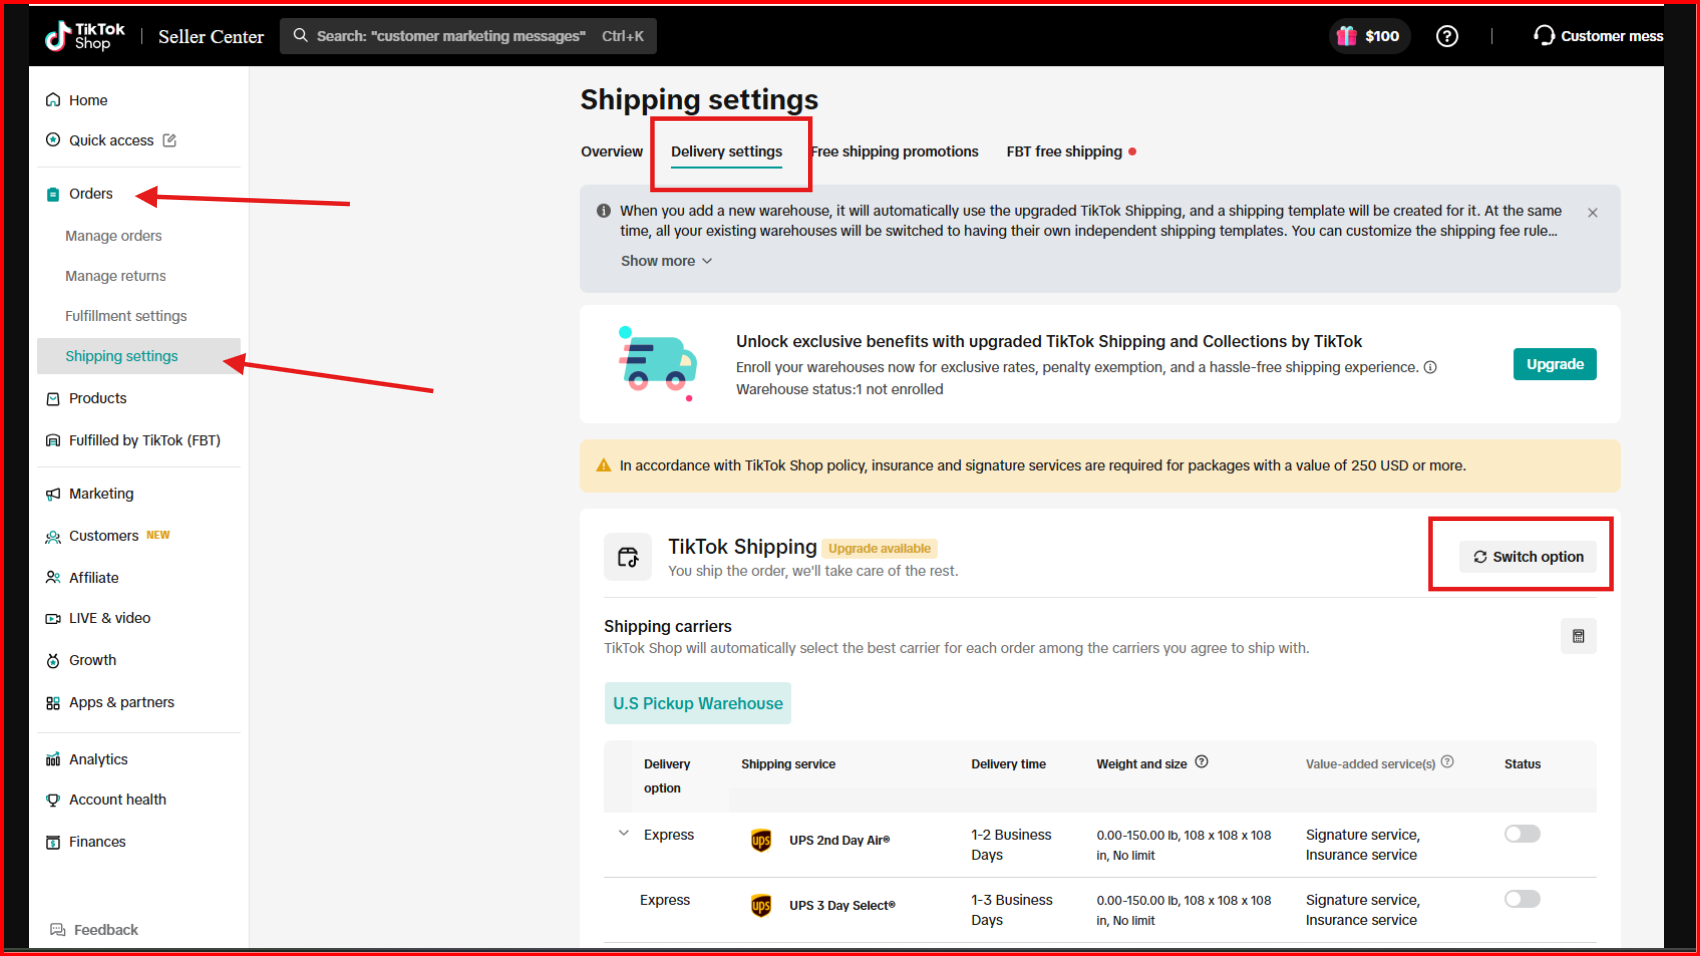Click the Switch option button

1528,557
